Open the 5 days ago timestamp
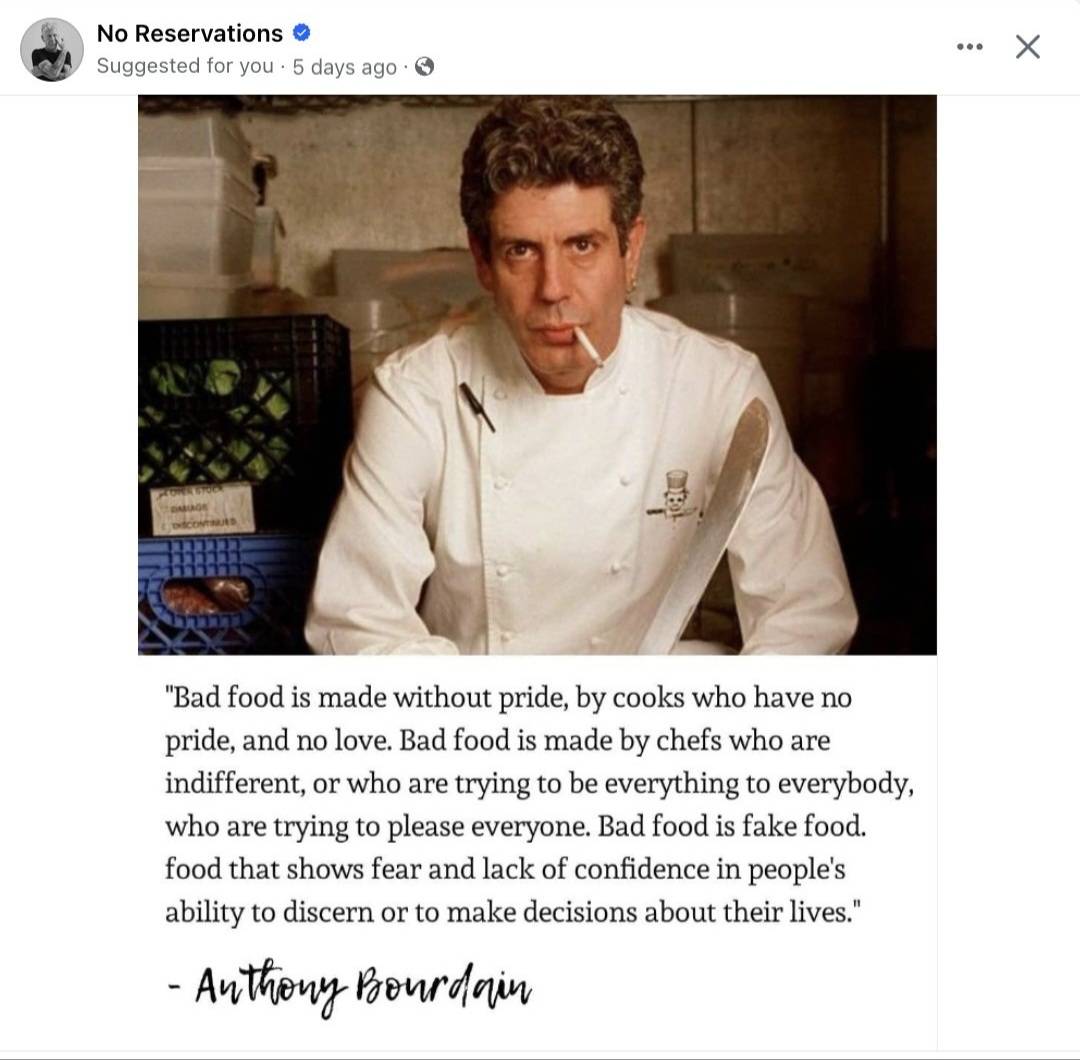This screenshot has width=1080, height=1060. point(344,67)
